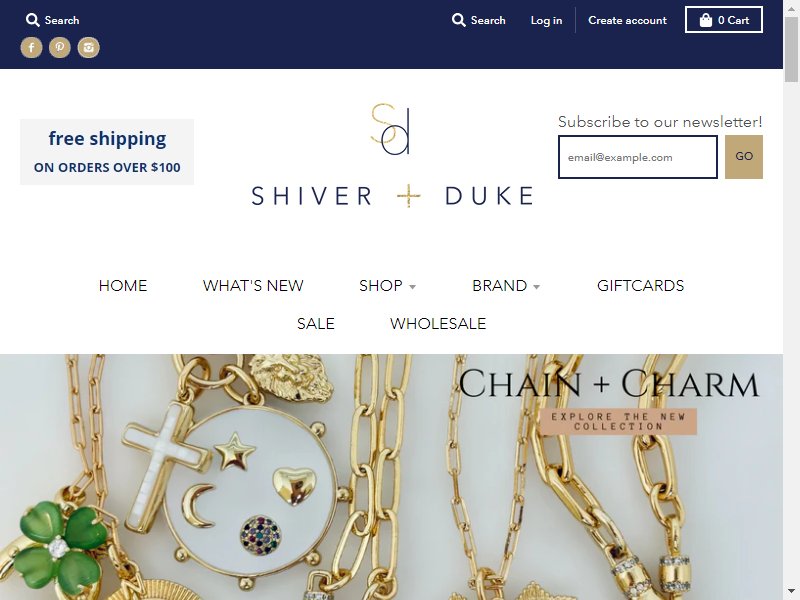Click the SD monogram logo

tap(390, 129)
